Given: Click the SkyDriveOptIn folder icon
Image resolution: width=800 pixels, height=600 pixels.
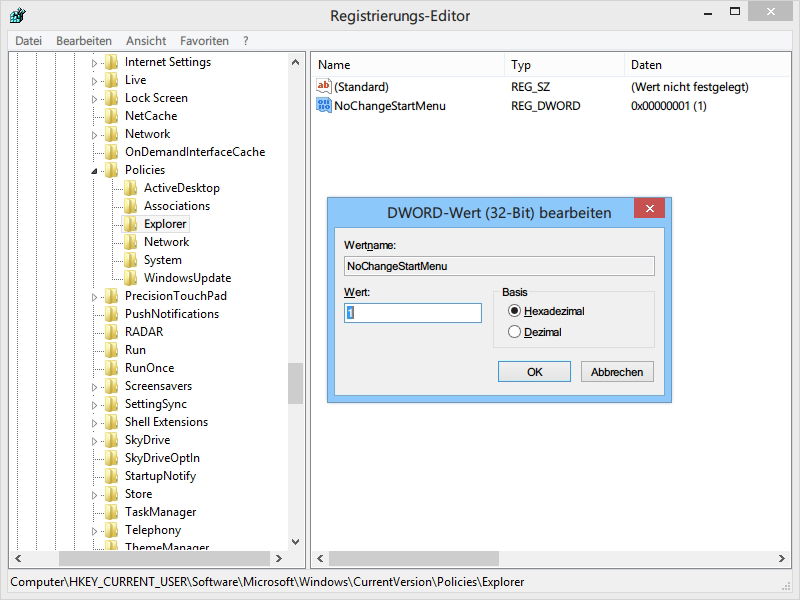Looking at the screenshot, I should [111, 458].
